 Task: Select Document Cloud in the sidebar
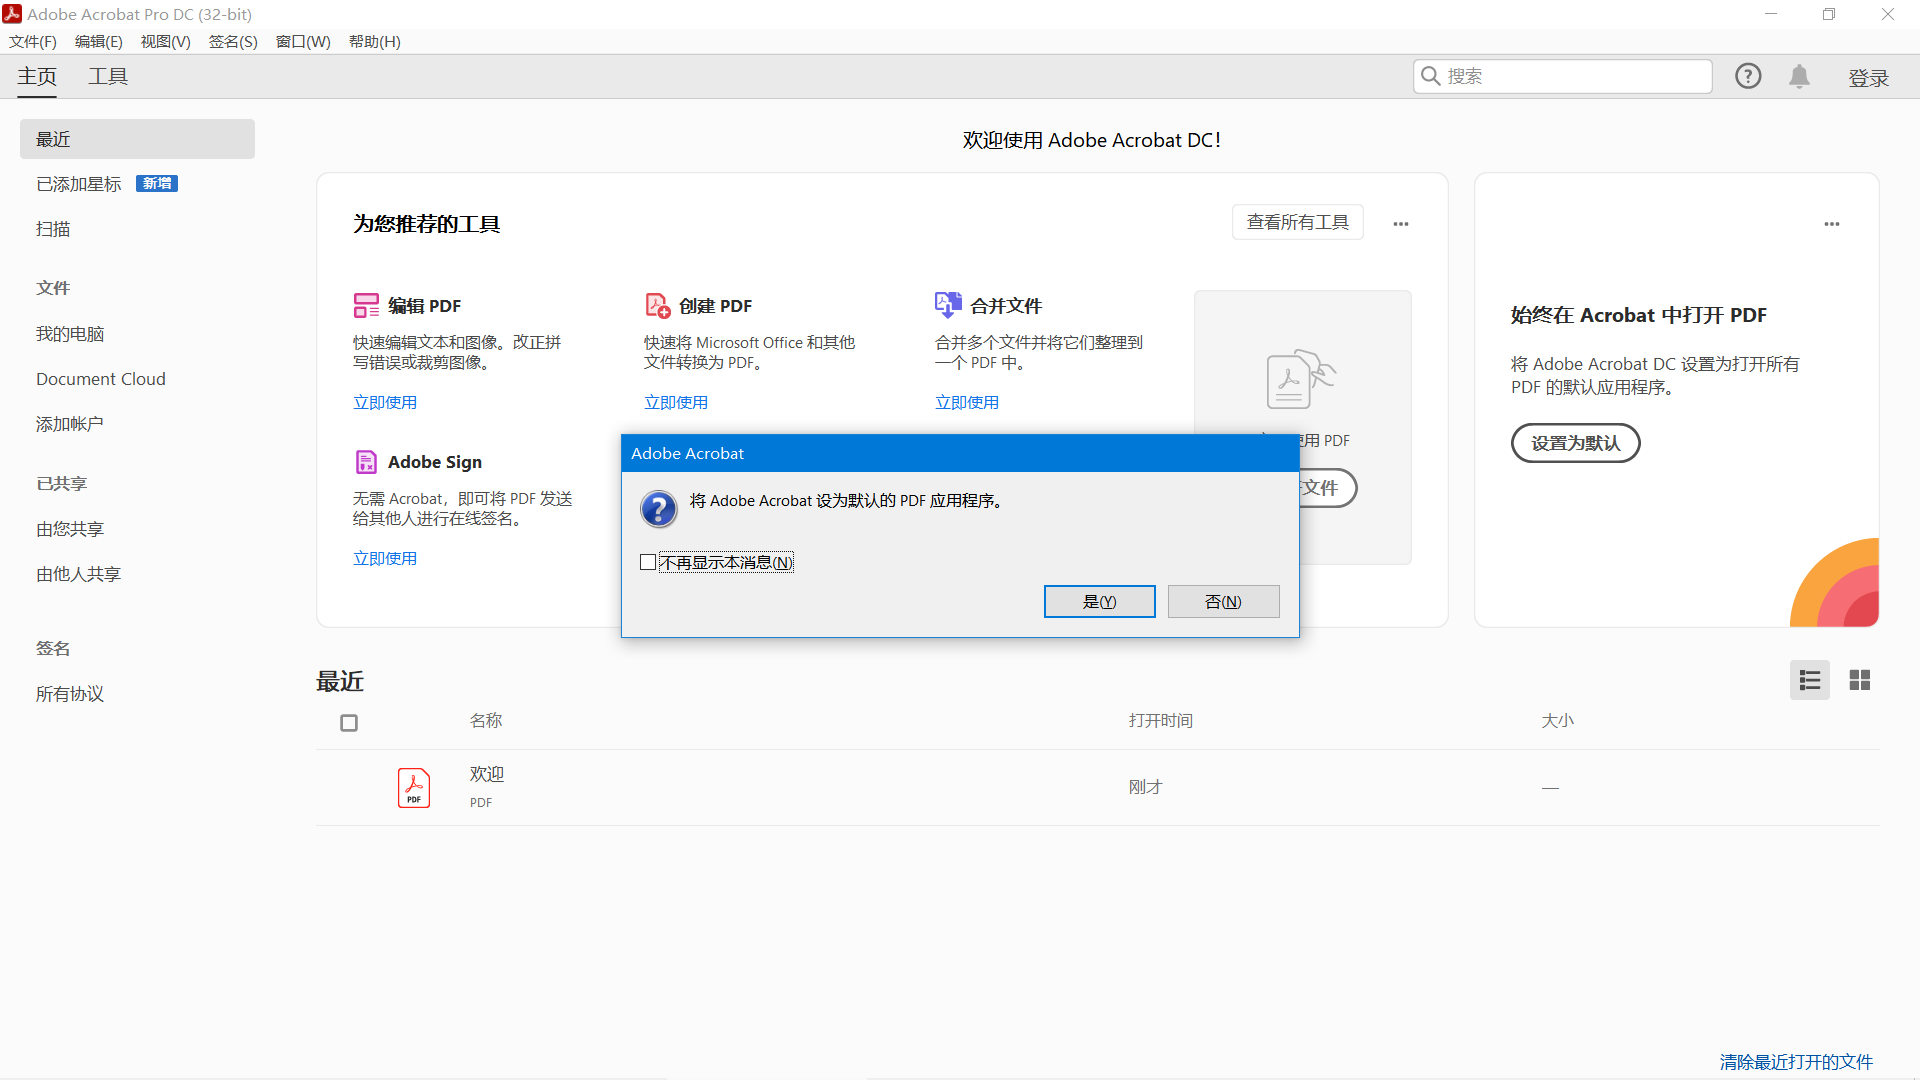click(101, 379)
